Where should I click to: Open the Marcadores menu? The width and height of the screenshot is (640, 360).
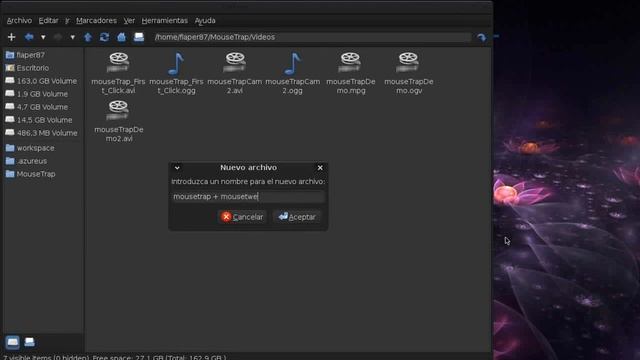[96, 20]
